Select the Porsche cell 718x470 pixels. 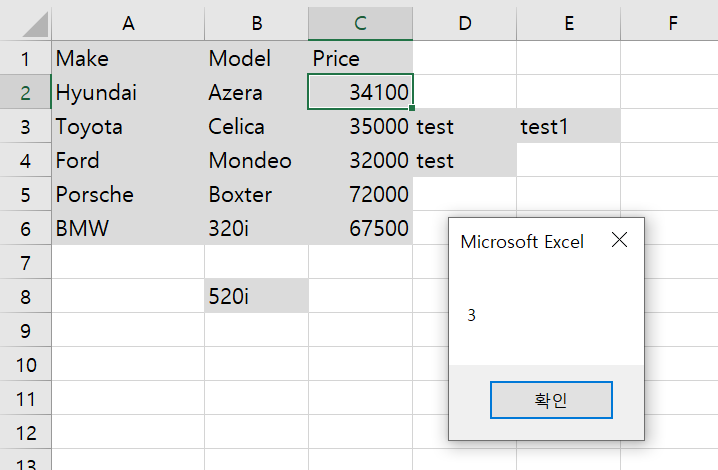pos(128,194)
